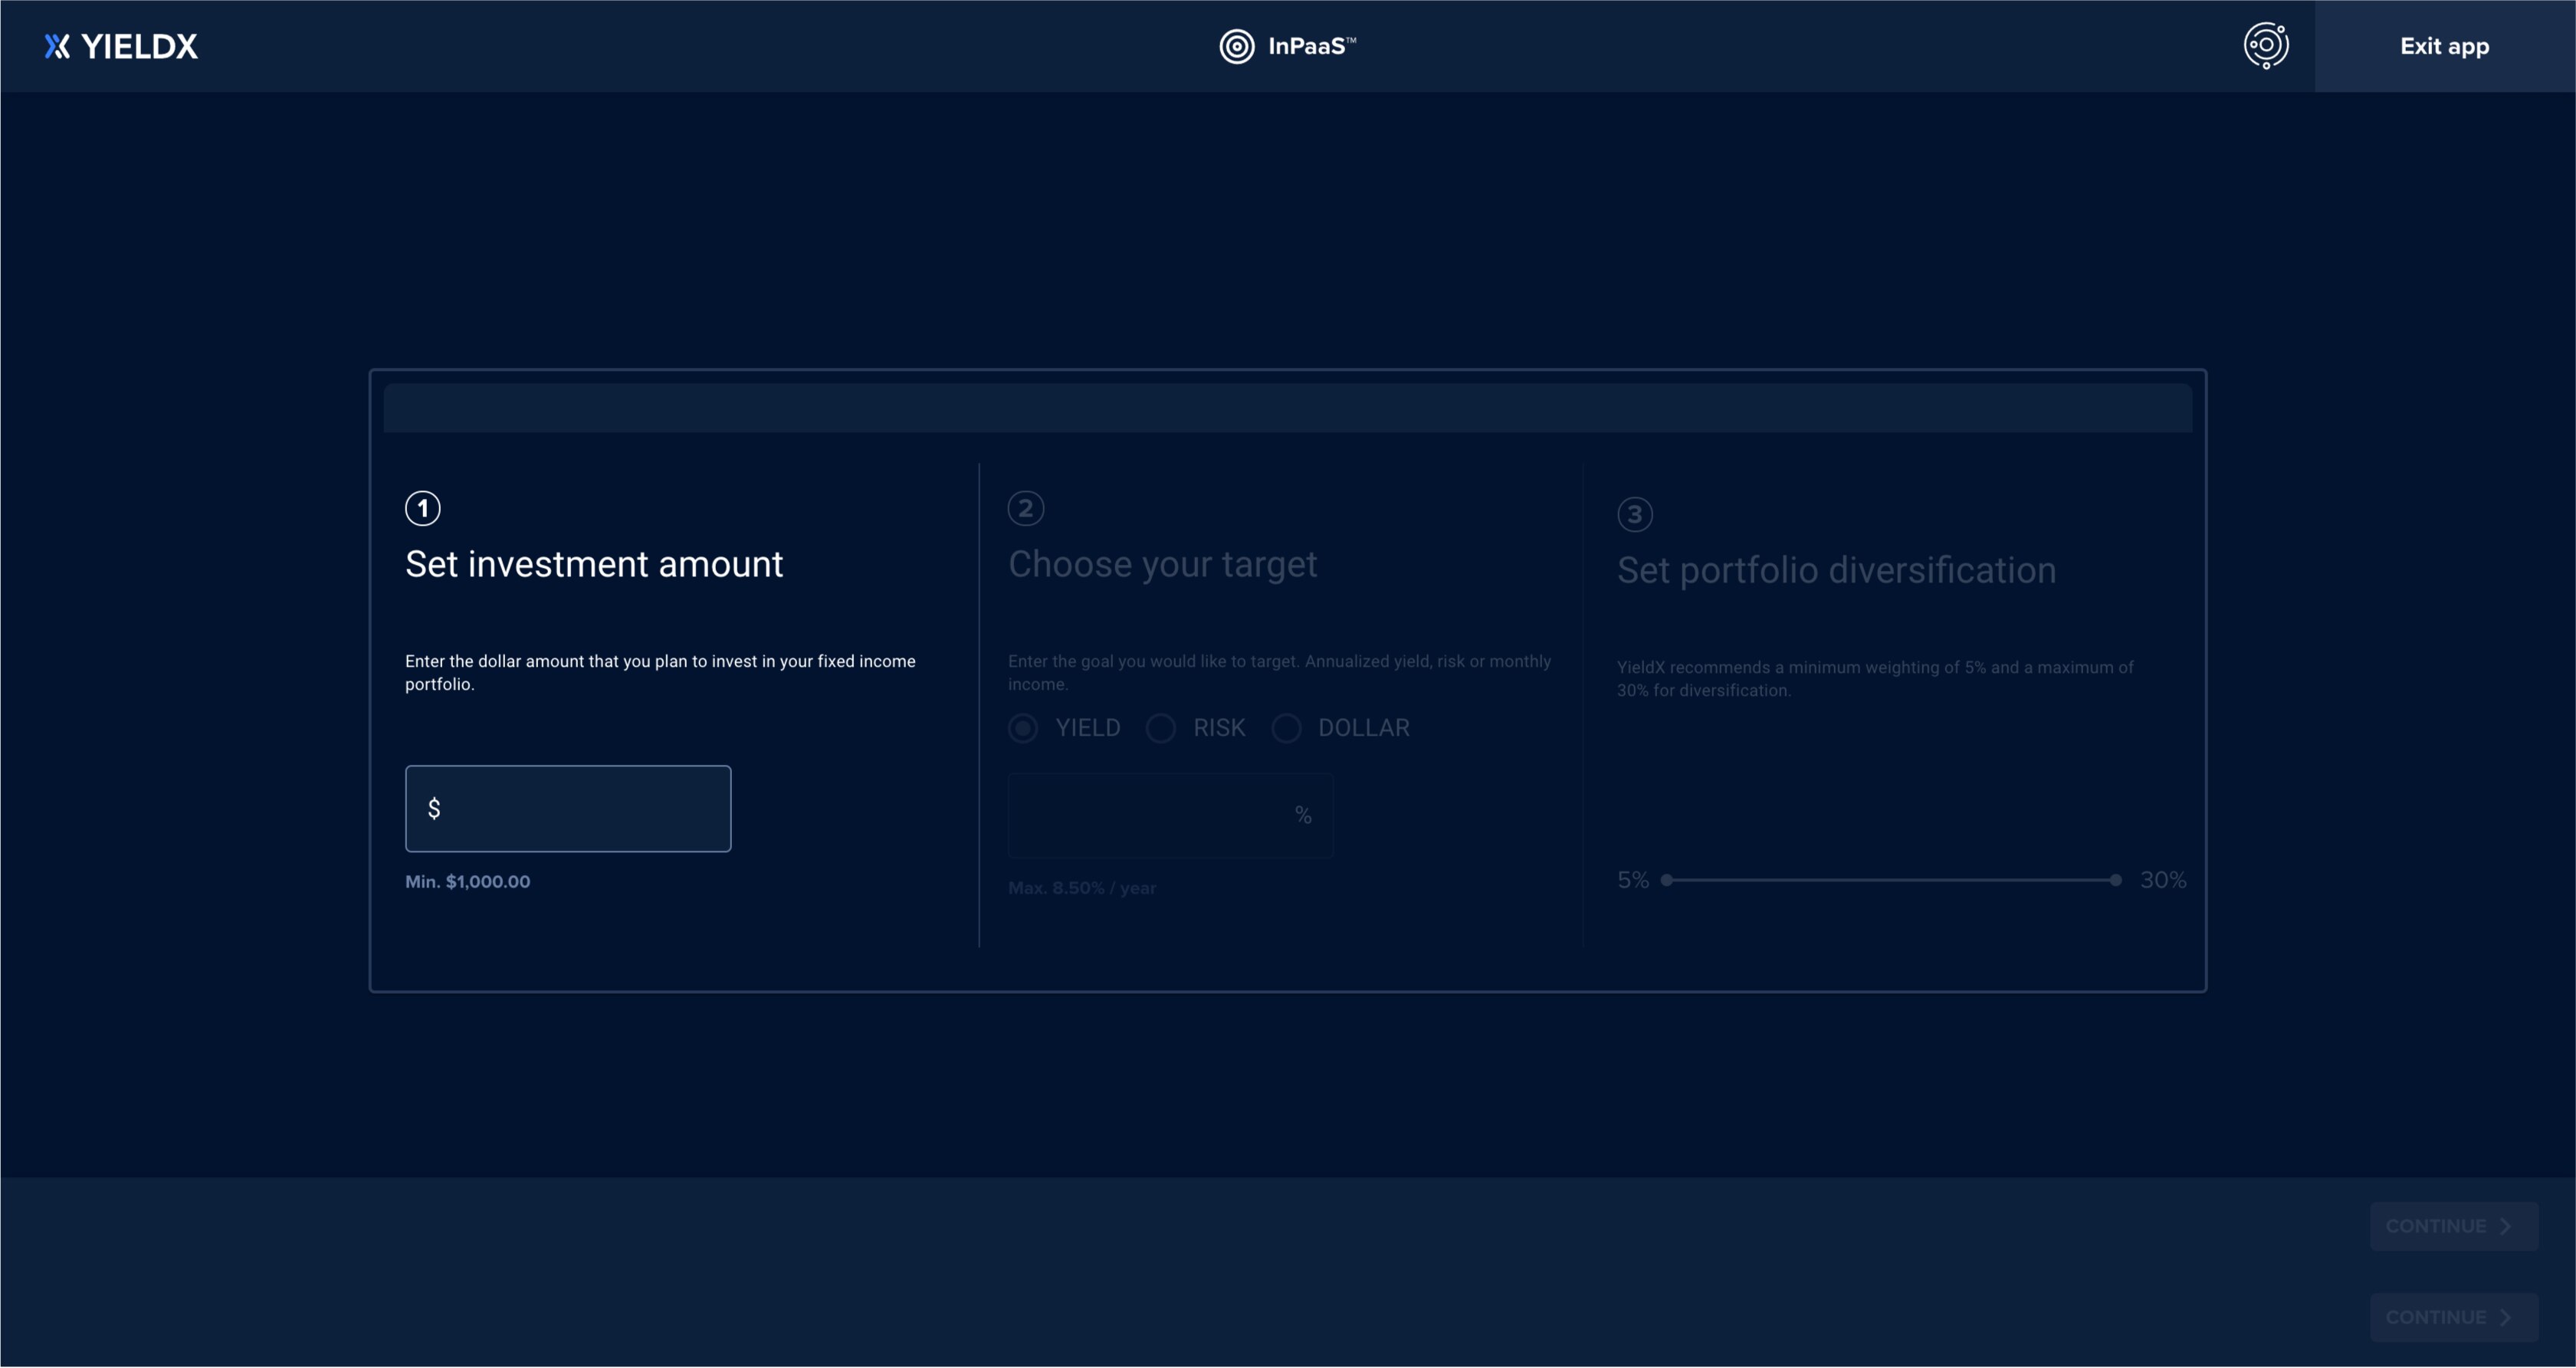This screenshot has height=1368, width=2576.
Task: Click the YieldX logo
Action: (x=121, y=46)
